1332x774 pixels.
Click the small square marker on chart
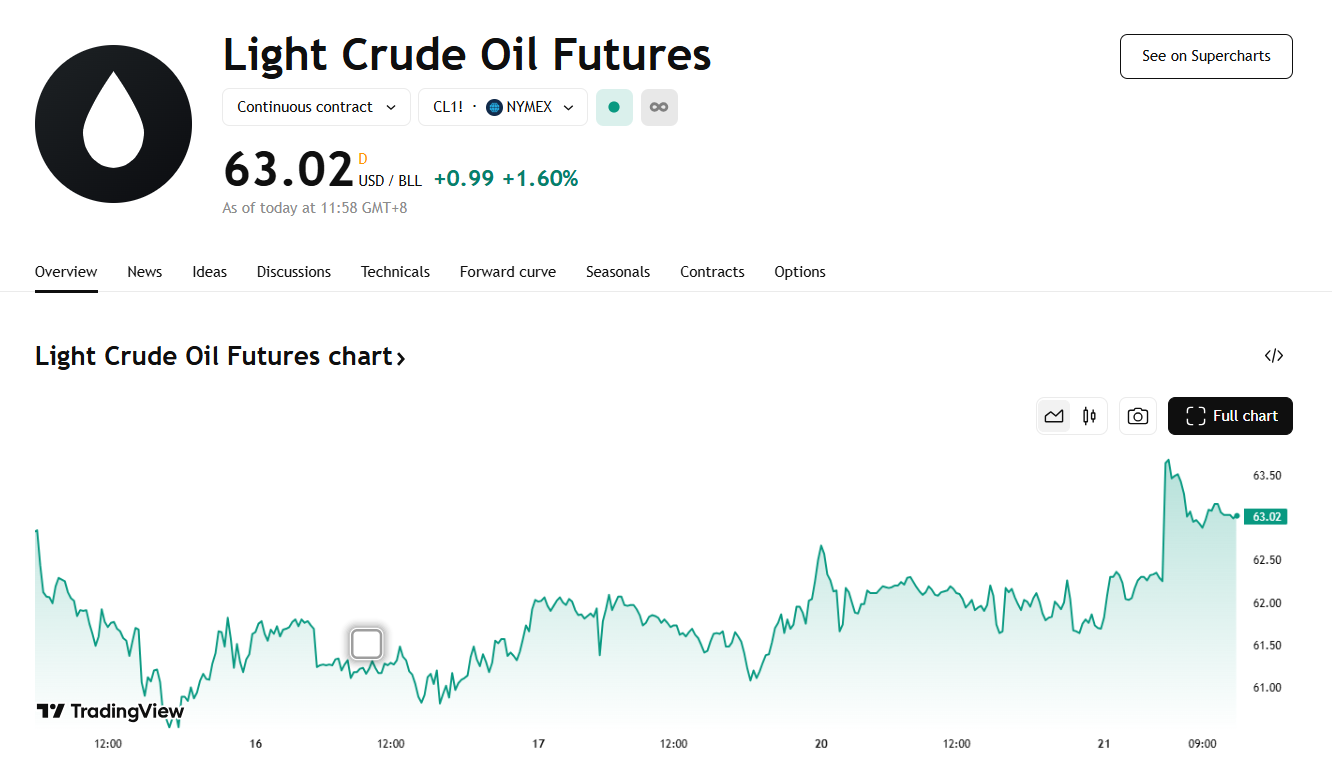[x=367, y=644]
